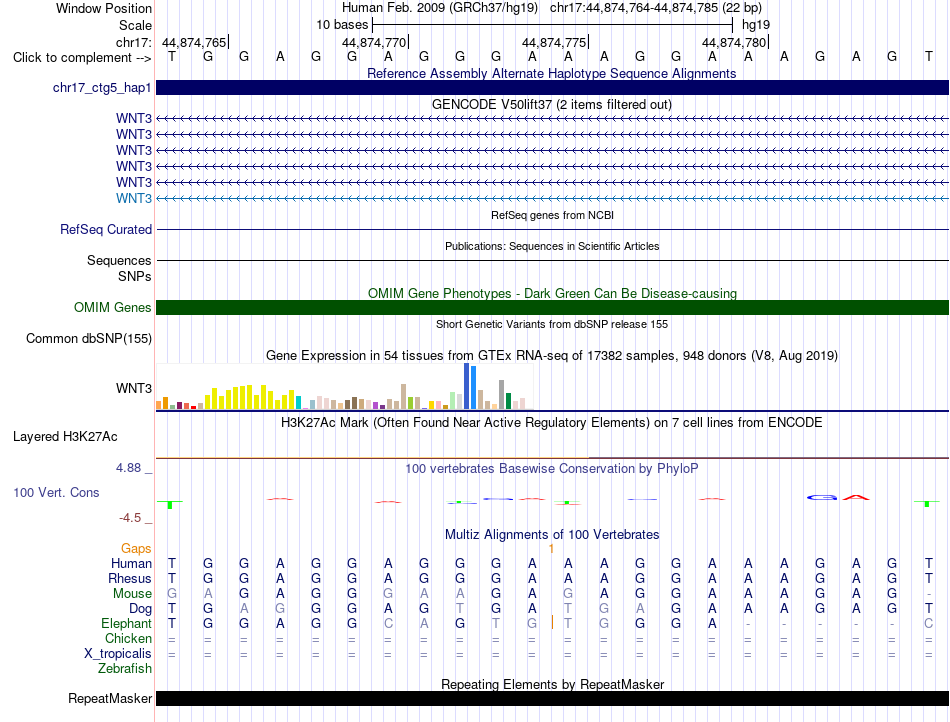Click the orange gap marker in Elephant row
950x722 pixels.
coord(552,623)
